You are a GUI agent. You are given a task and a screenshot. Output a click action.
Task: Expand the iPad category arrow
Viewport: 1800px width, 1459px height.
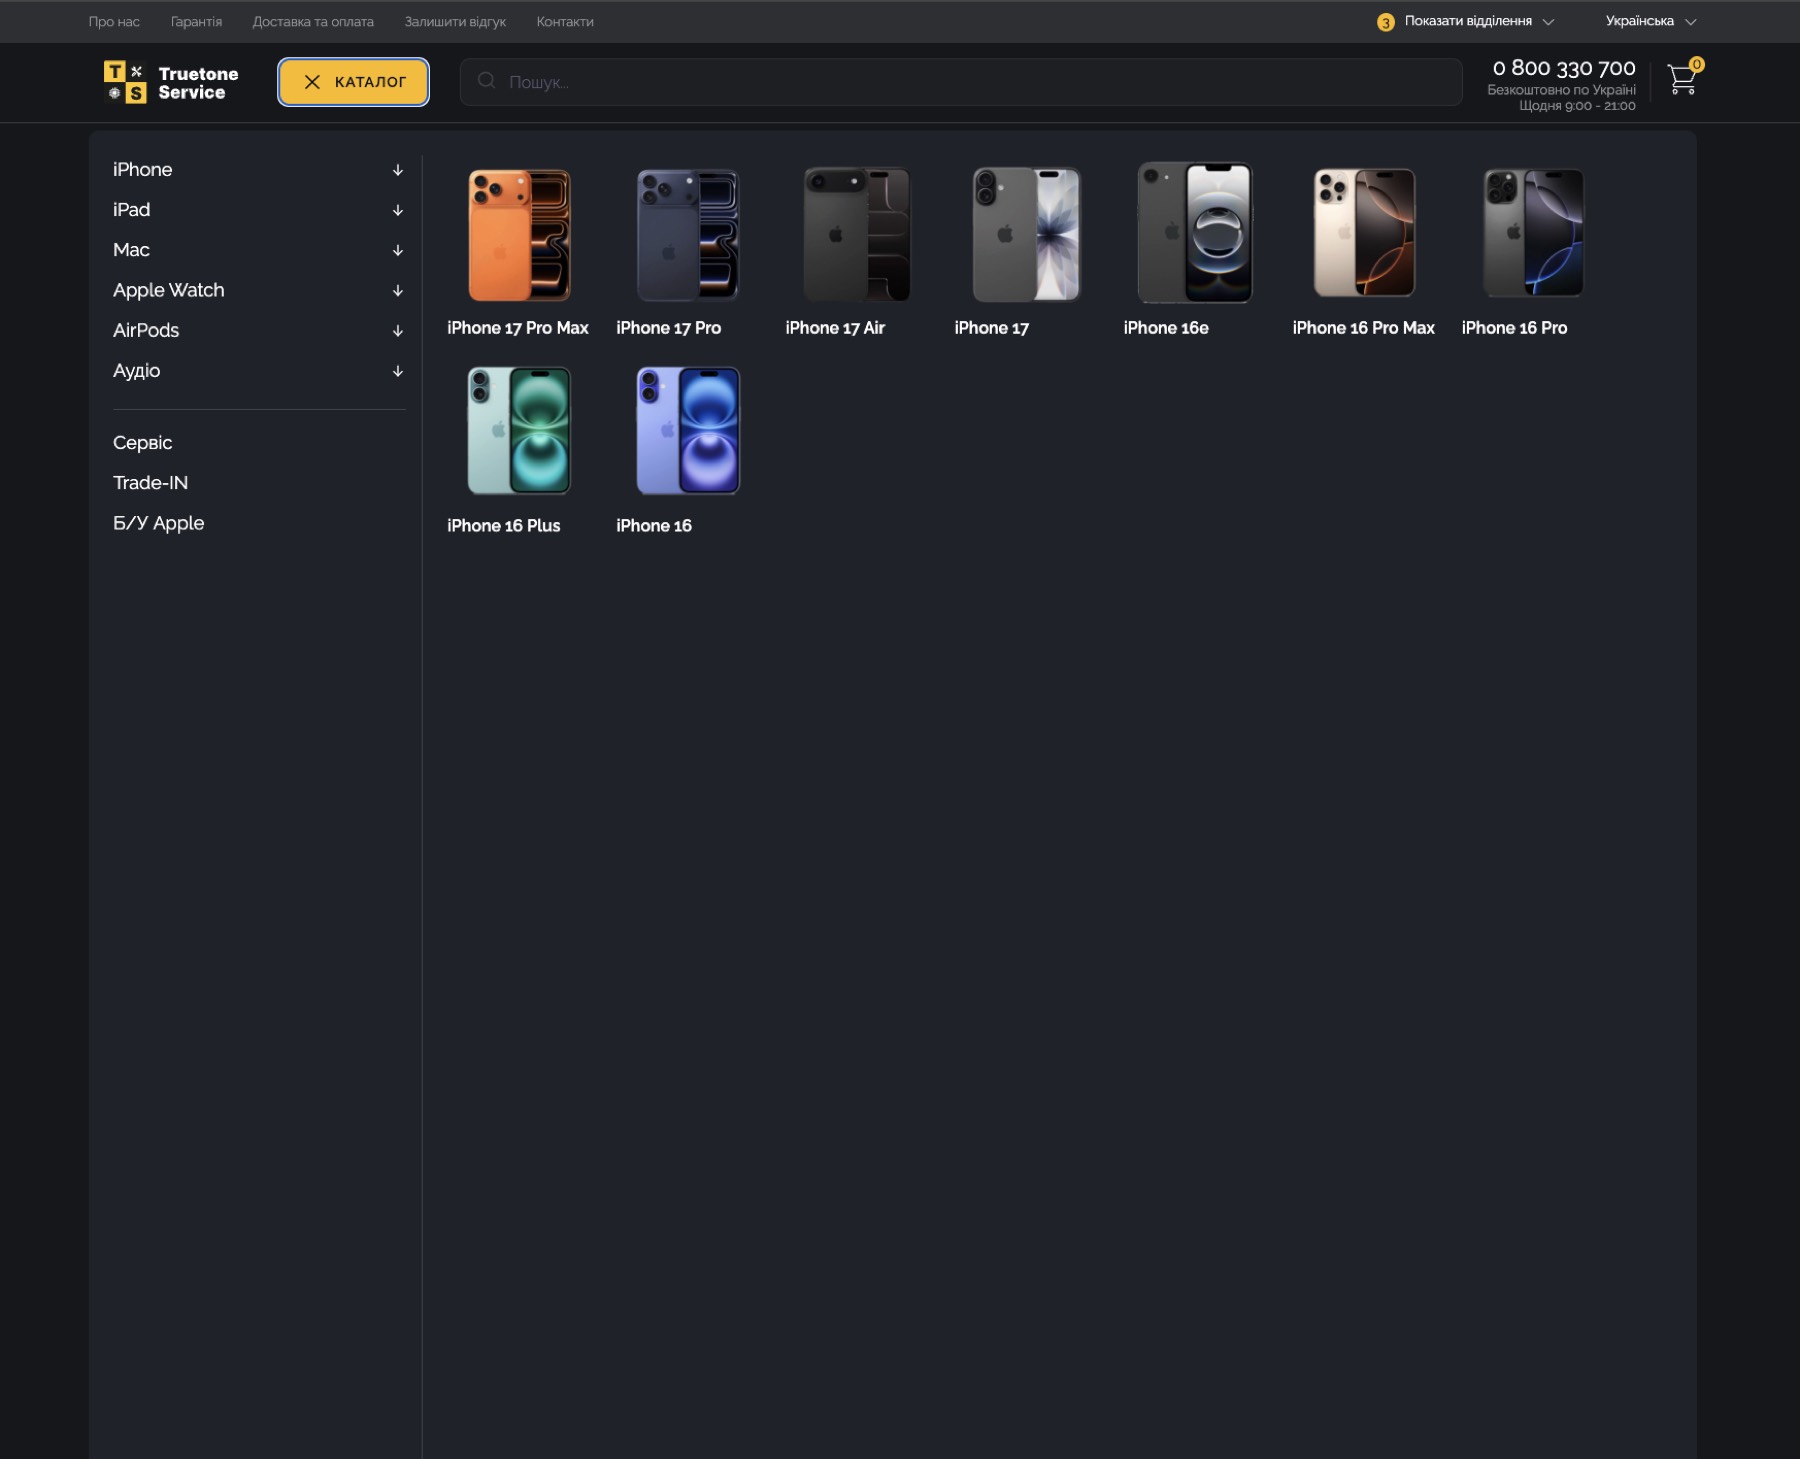click(x=398, y=210)
